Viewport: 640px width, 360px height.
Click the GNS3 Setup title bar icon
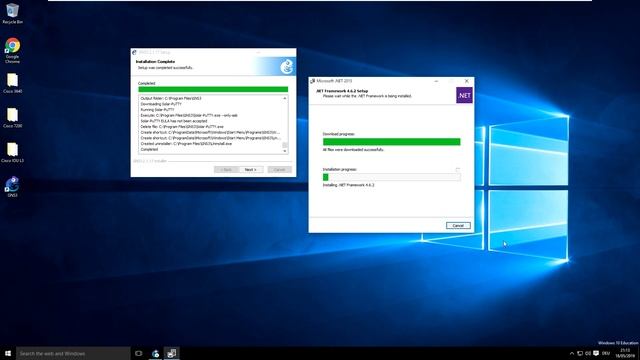(134, 53)
